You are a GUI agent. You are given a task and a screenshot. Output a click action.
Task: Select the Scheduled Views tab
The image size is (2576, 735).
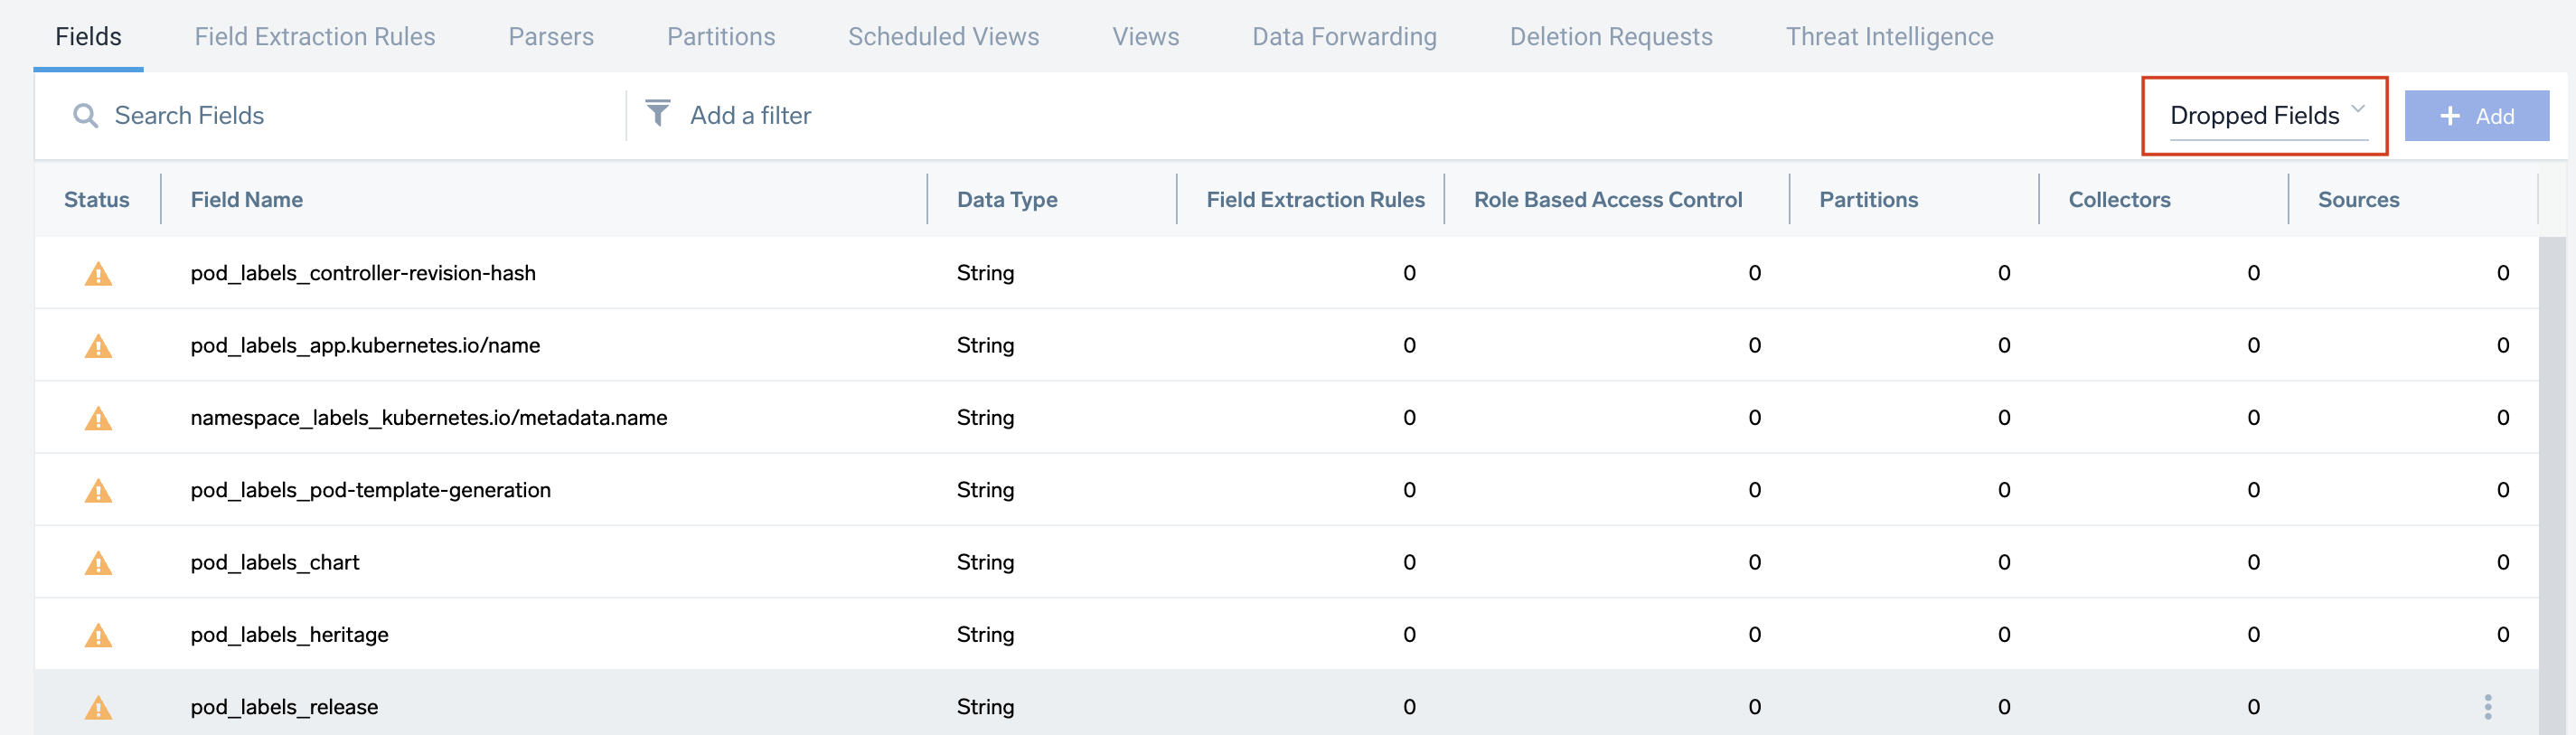pos(943,37)
